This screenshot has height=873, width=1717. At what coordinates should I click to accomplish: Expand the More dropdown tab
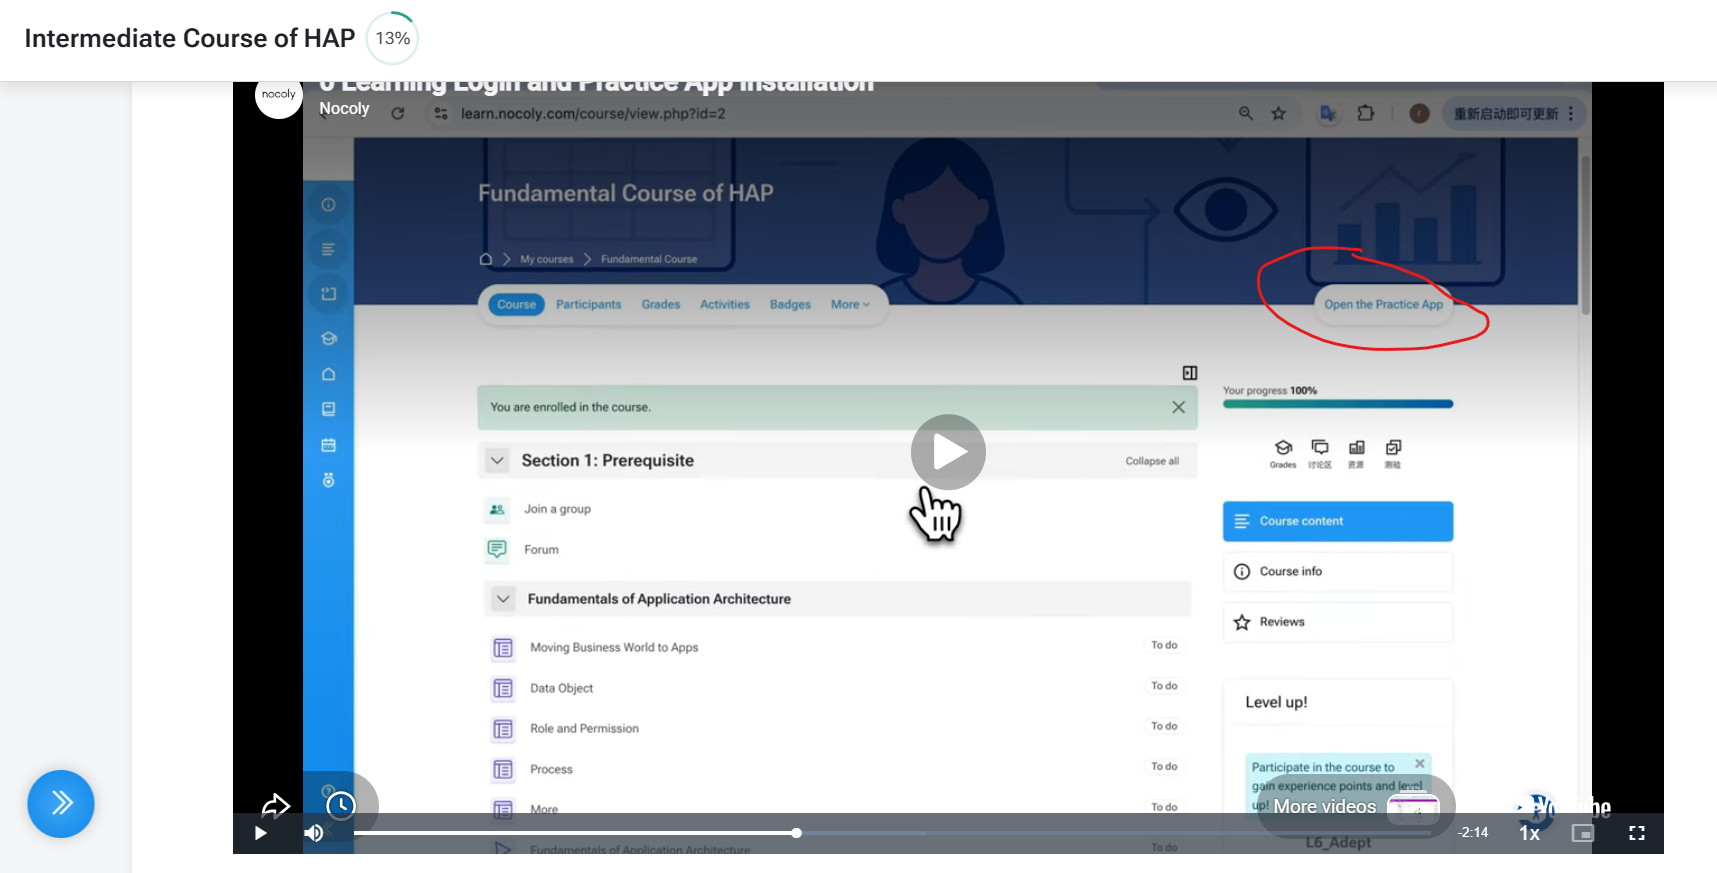pyautogui.click(x=850, y=304)
